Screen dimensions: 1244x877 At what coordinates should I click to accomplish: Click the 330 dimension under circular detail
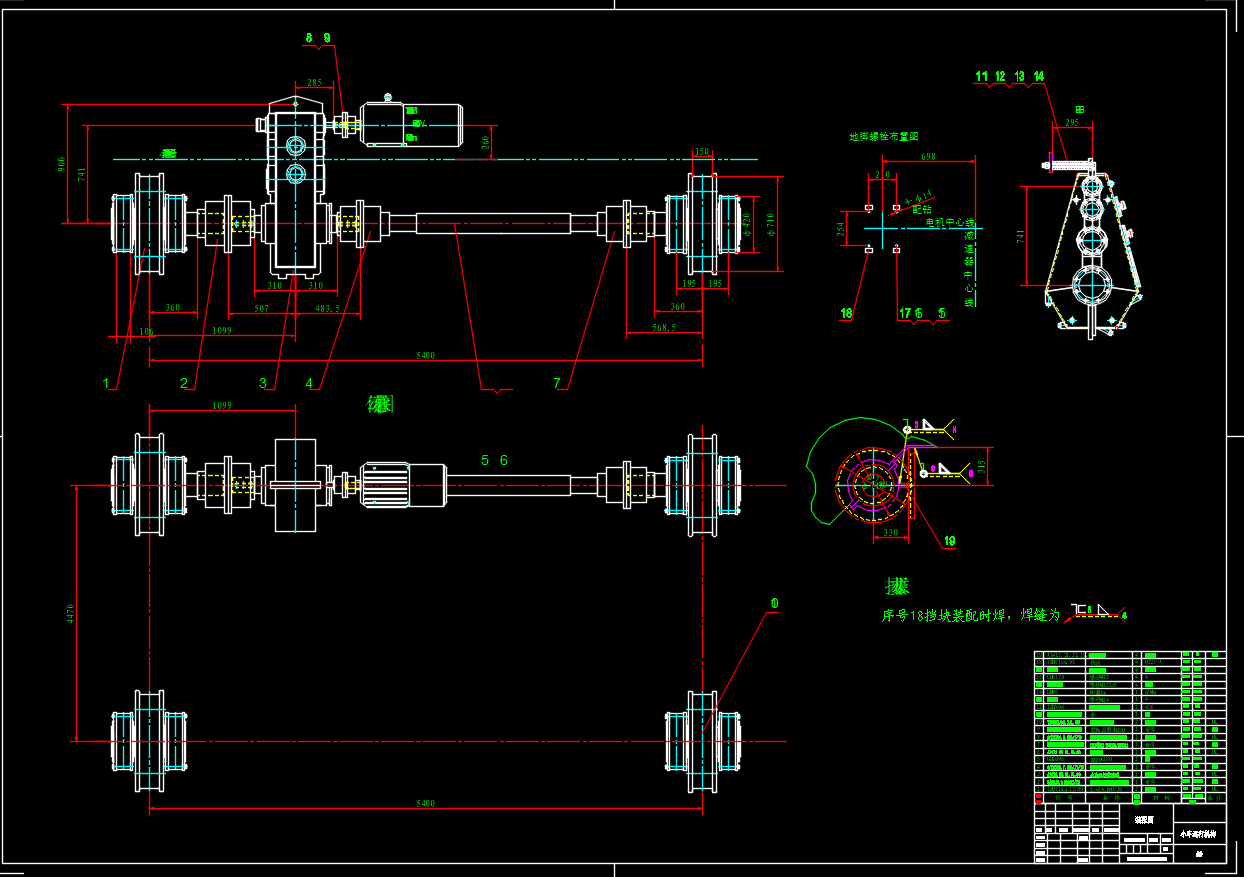click(889, 533)
